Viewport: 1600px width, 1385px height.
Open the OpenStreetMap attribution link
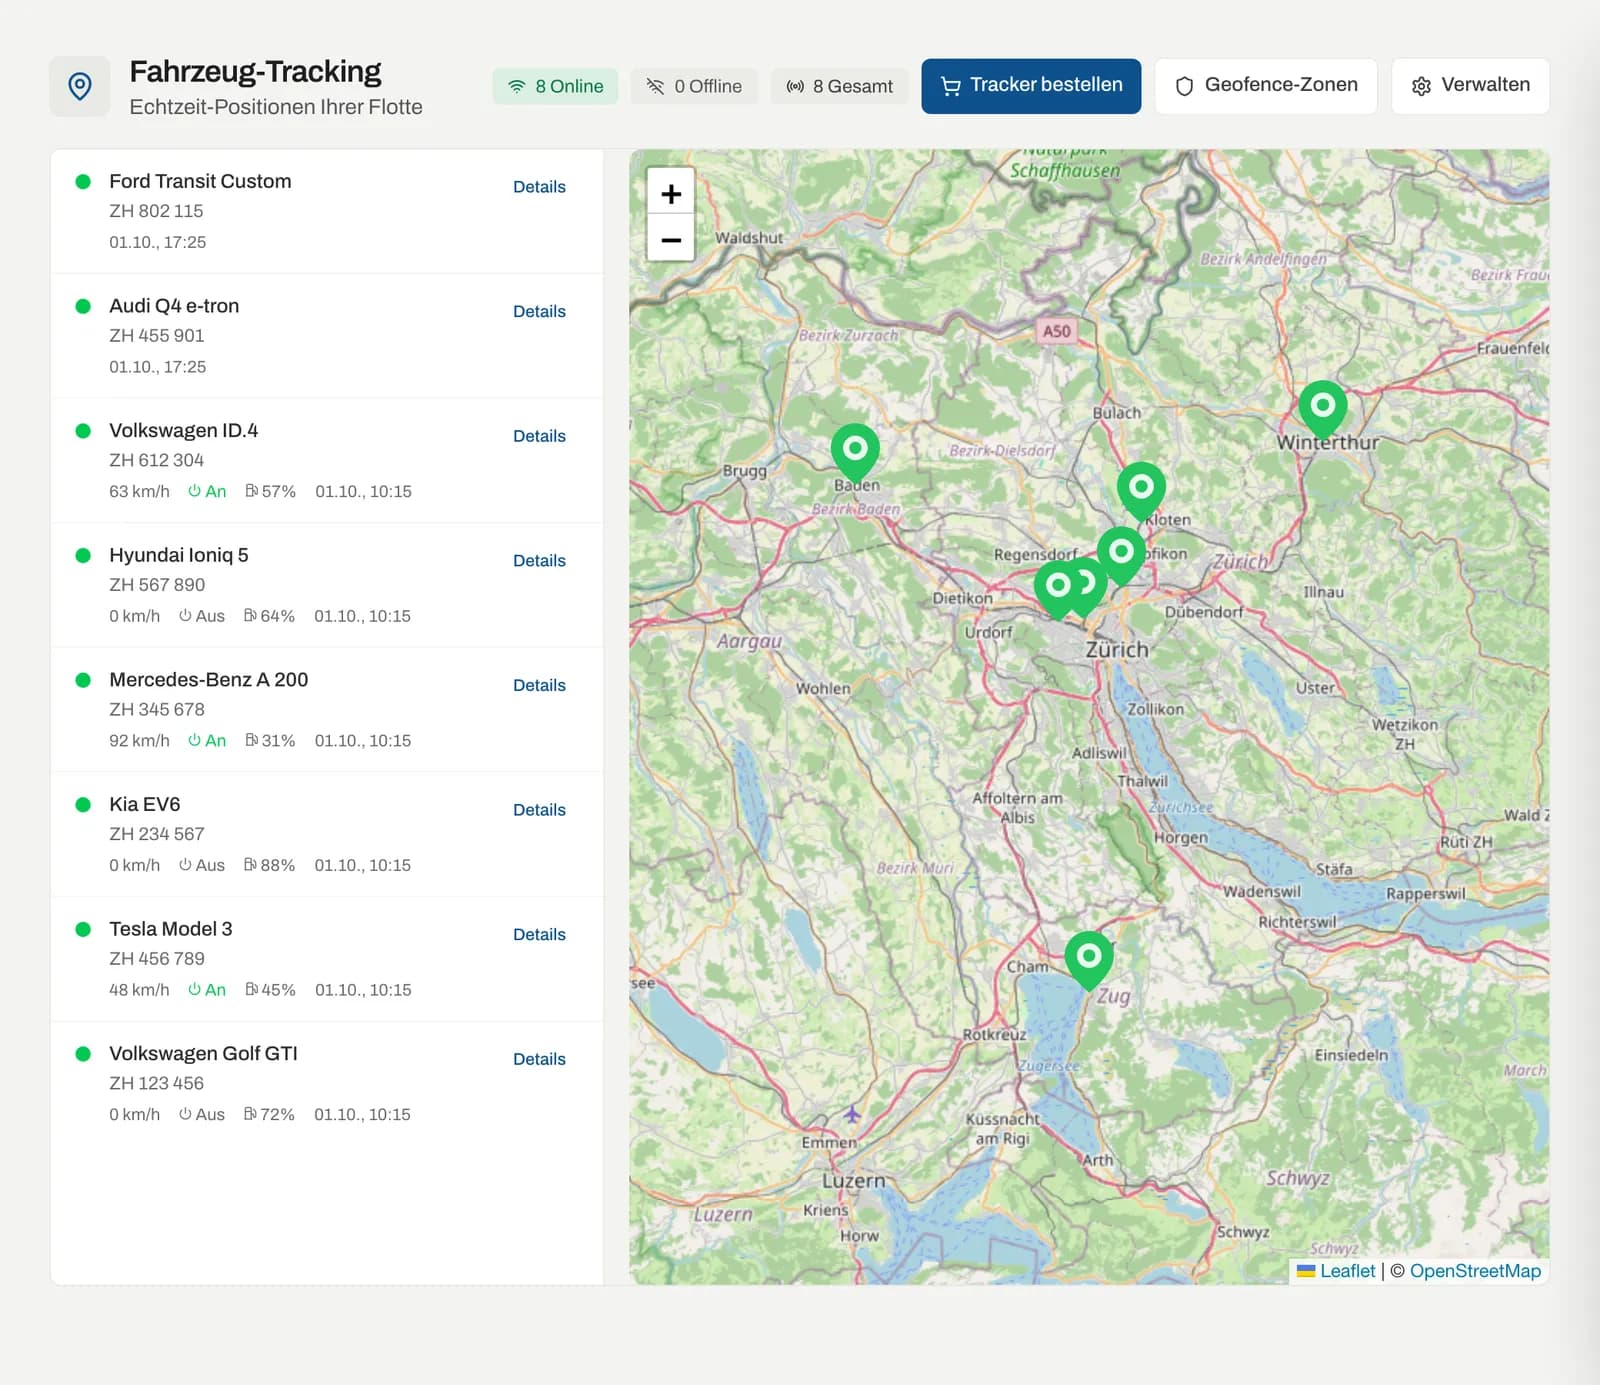[1475, 1271]
